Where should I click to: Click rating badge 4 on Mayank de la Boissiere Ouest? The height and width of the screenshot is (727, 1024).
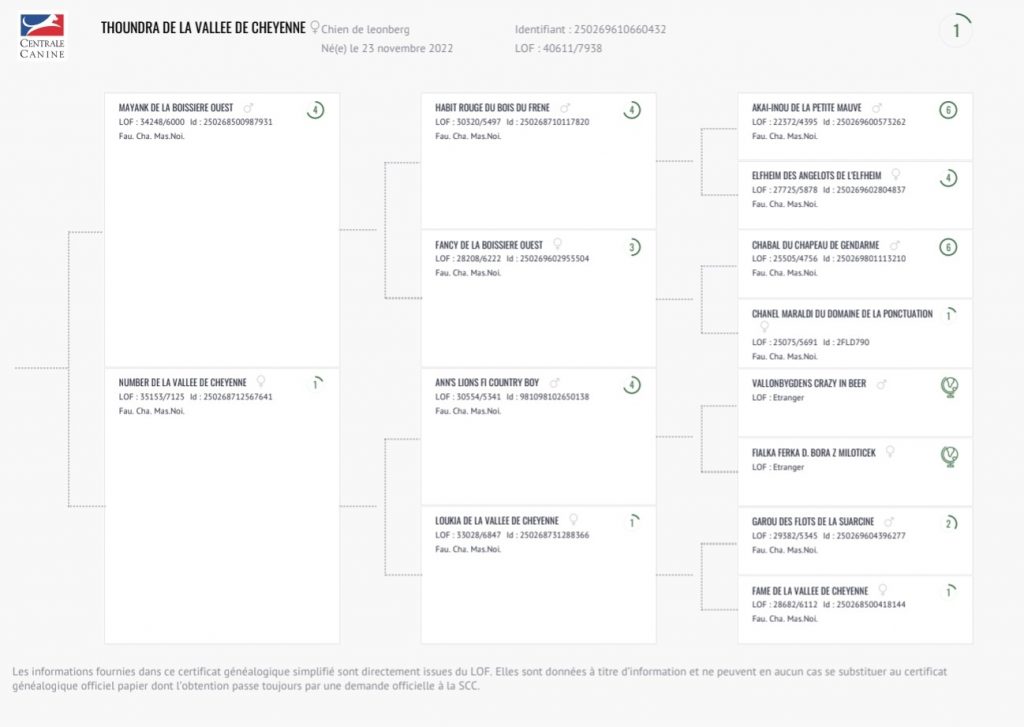tap(315, 110)
